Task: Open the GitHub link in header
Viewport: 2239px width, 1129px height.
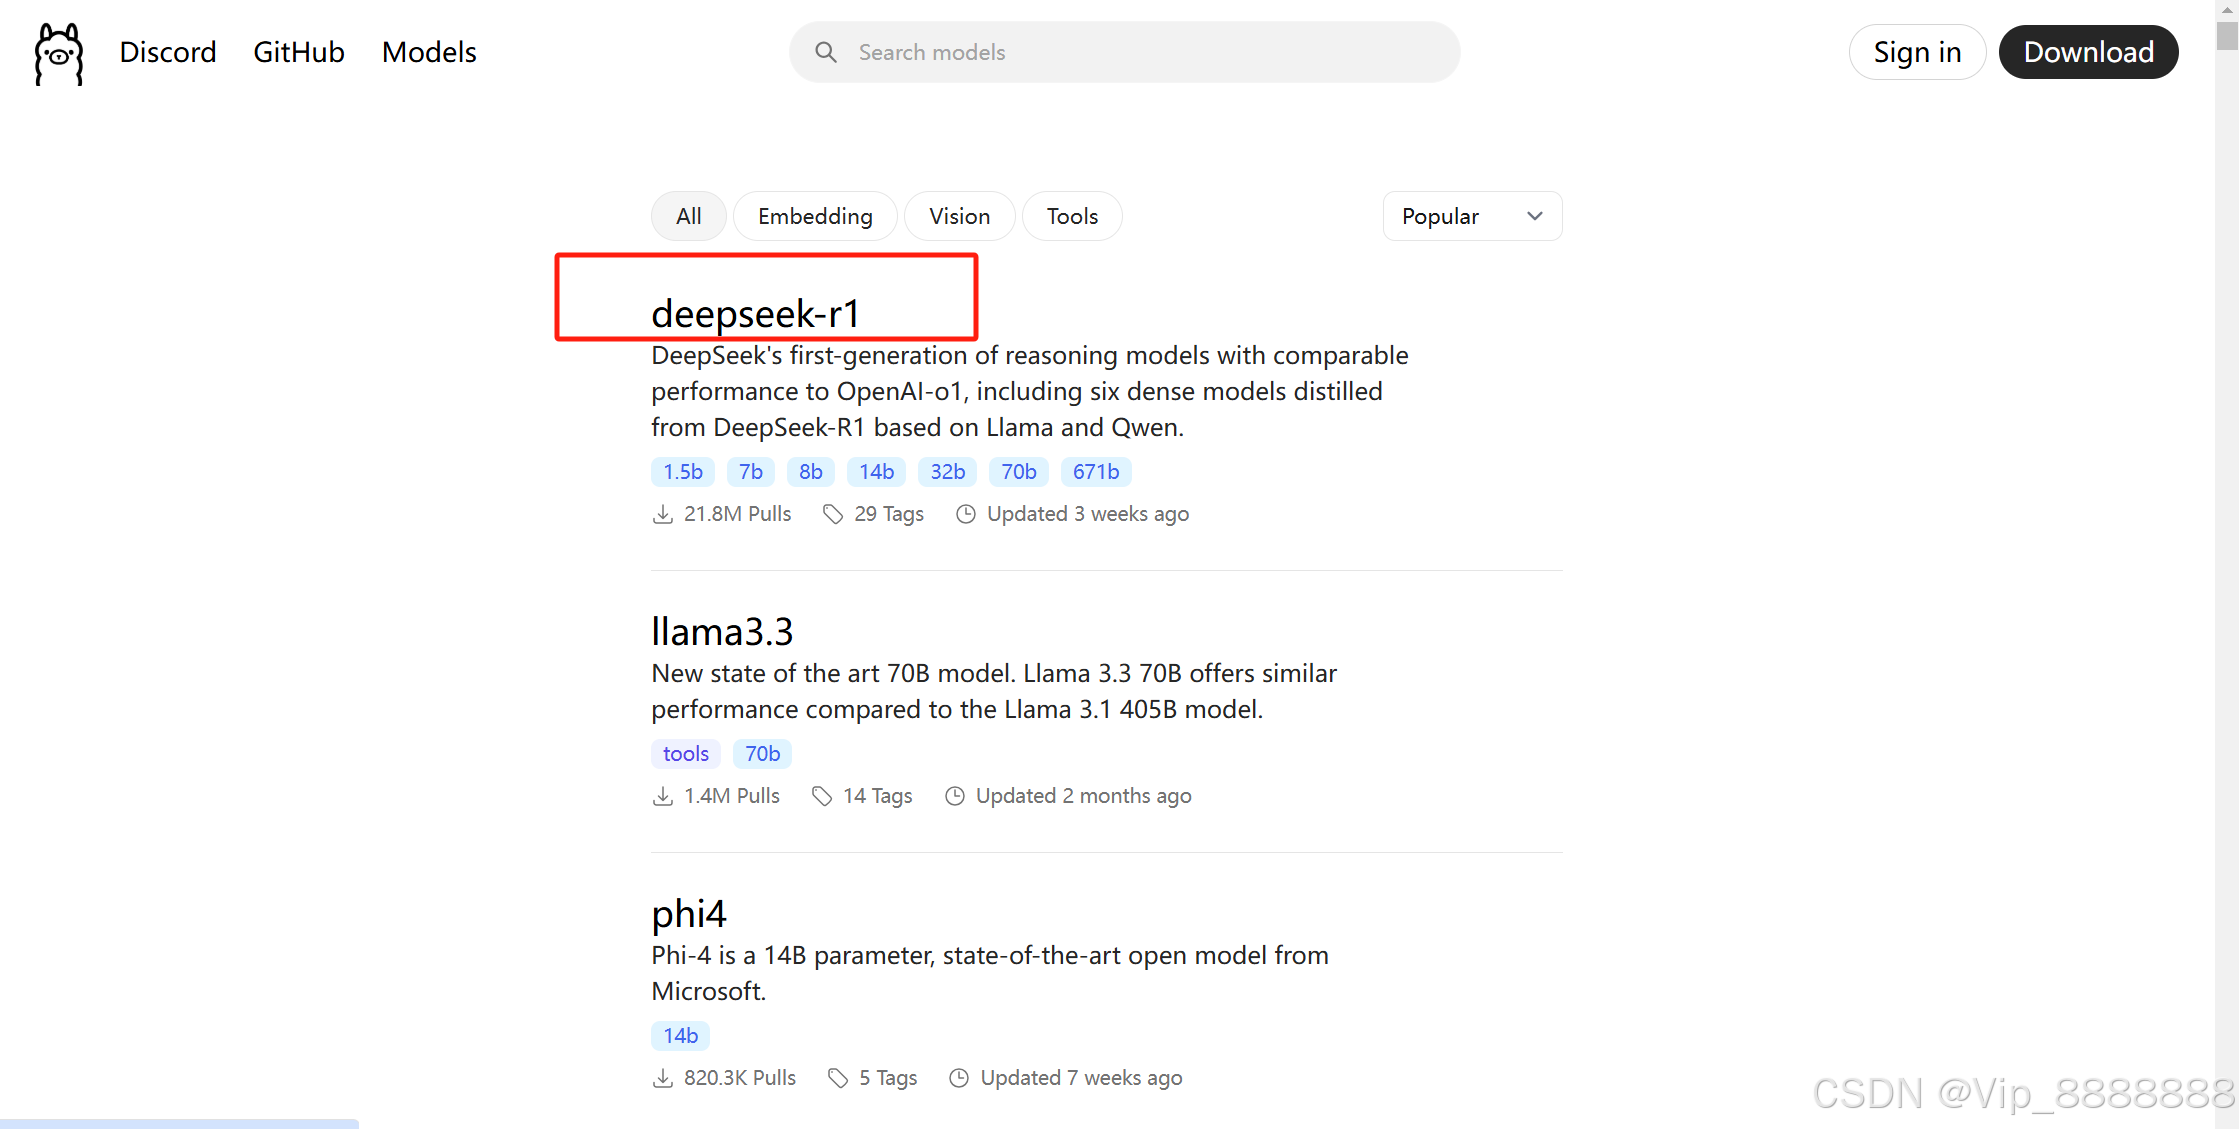Action: [299, 52]
